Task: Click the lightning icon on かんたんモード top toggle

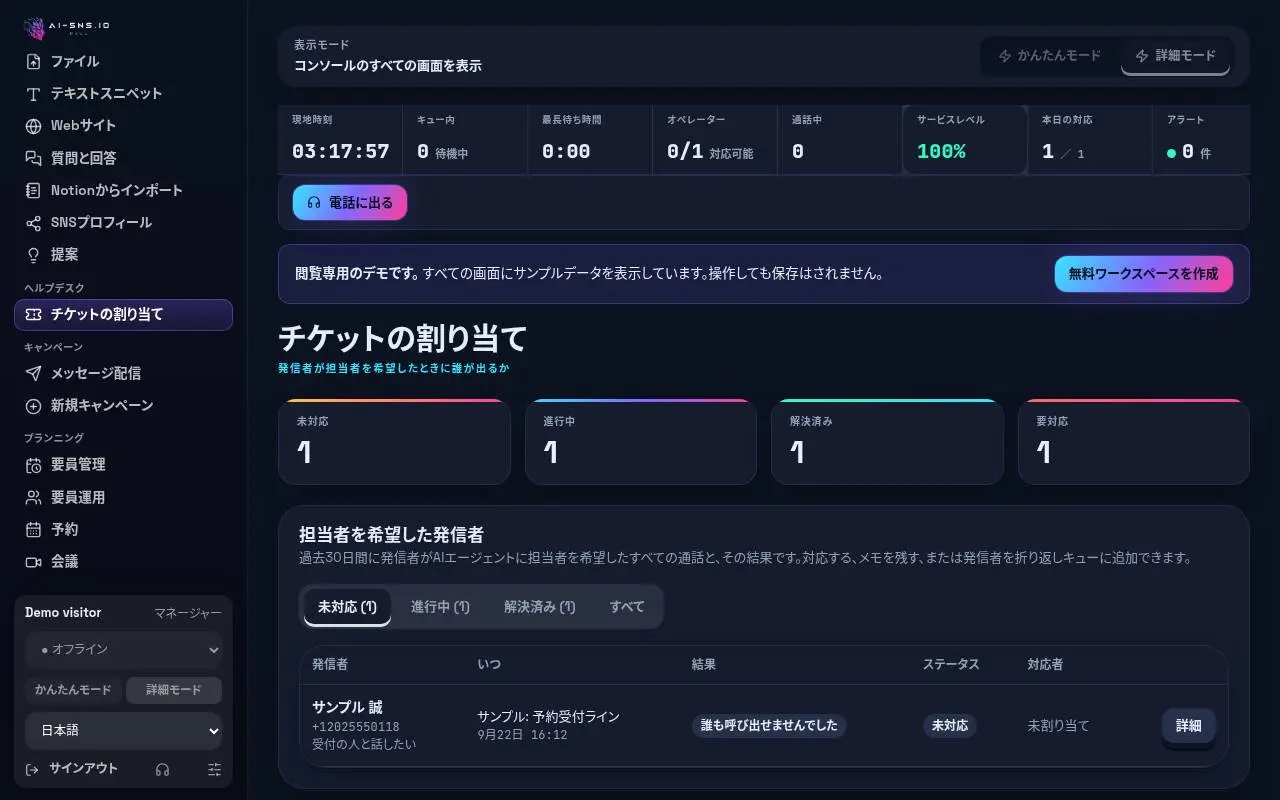Action: (1005, 56)
